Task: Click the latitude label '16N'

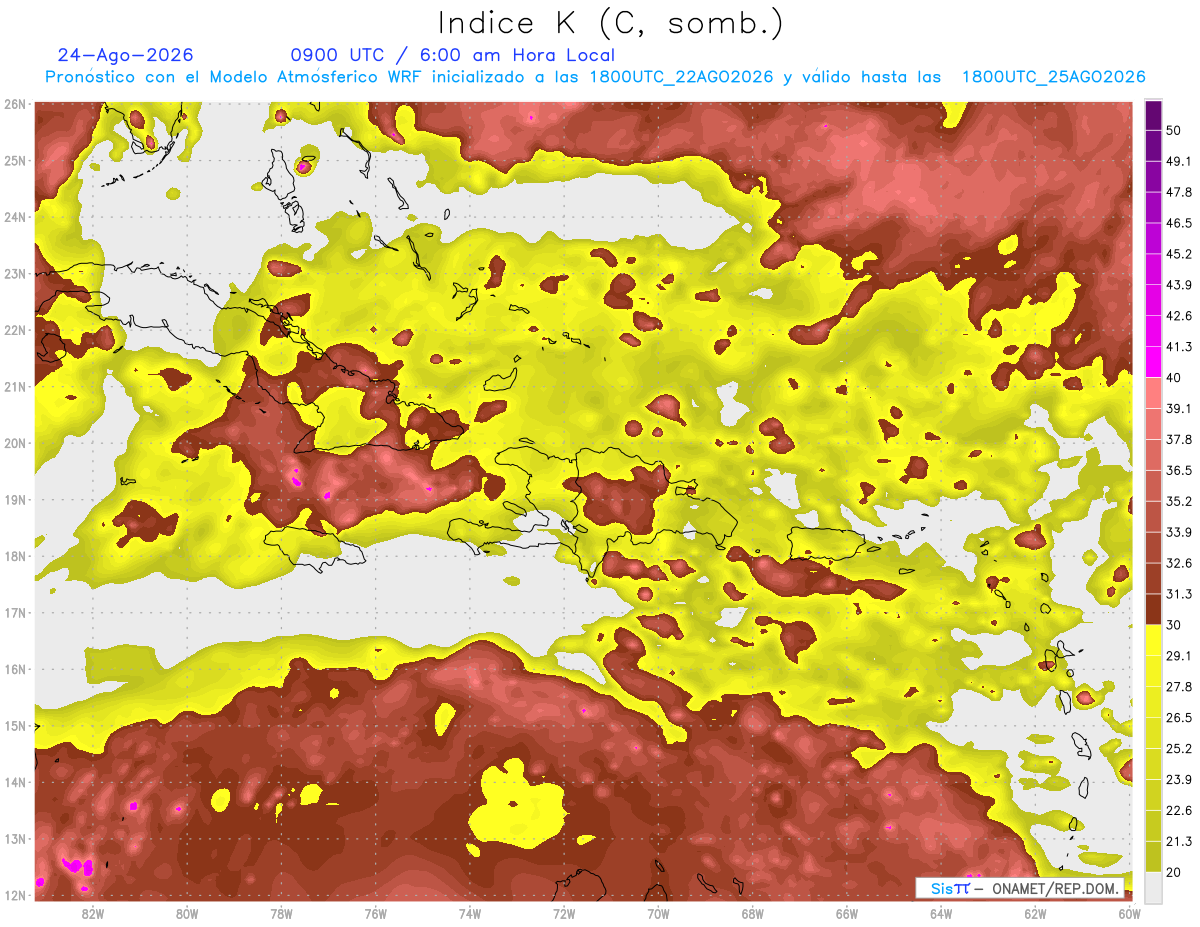Action: [15, 669]
